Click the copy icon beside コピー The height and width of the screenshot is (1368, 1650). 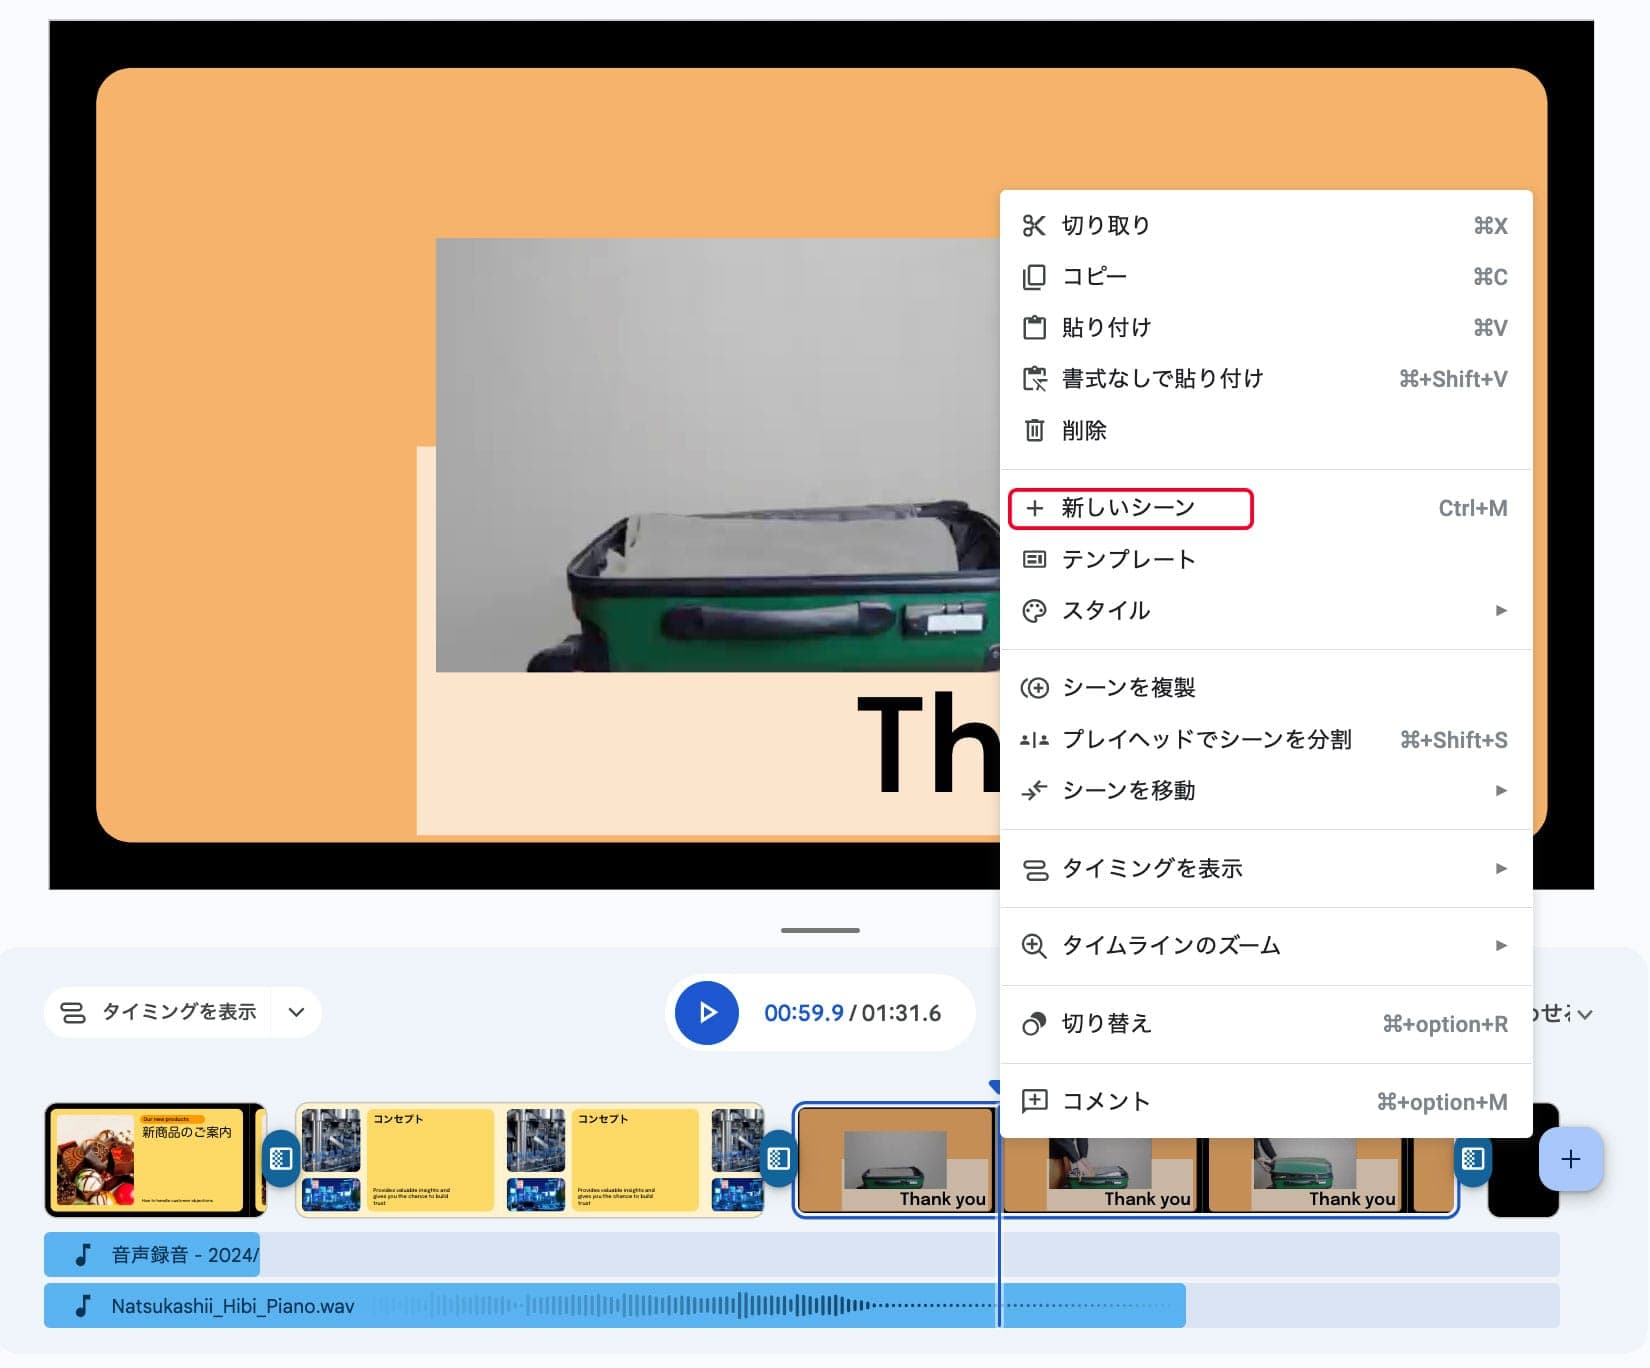point(1034,277)
